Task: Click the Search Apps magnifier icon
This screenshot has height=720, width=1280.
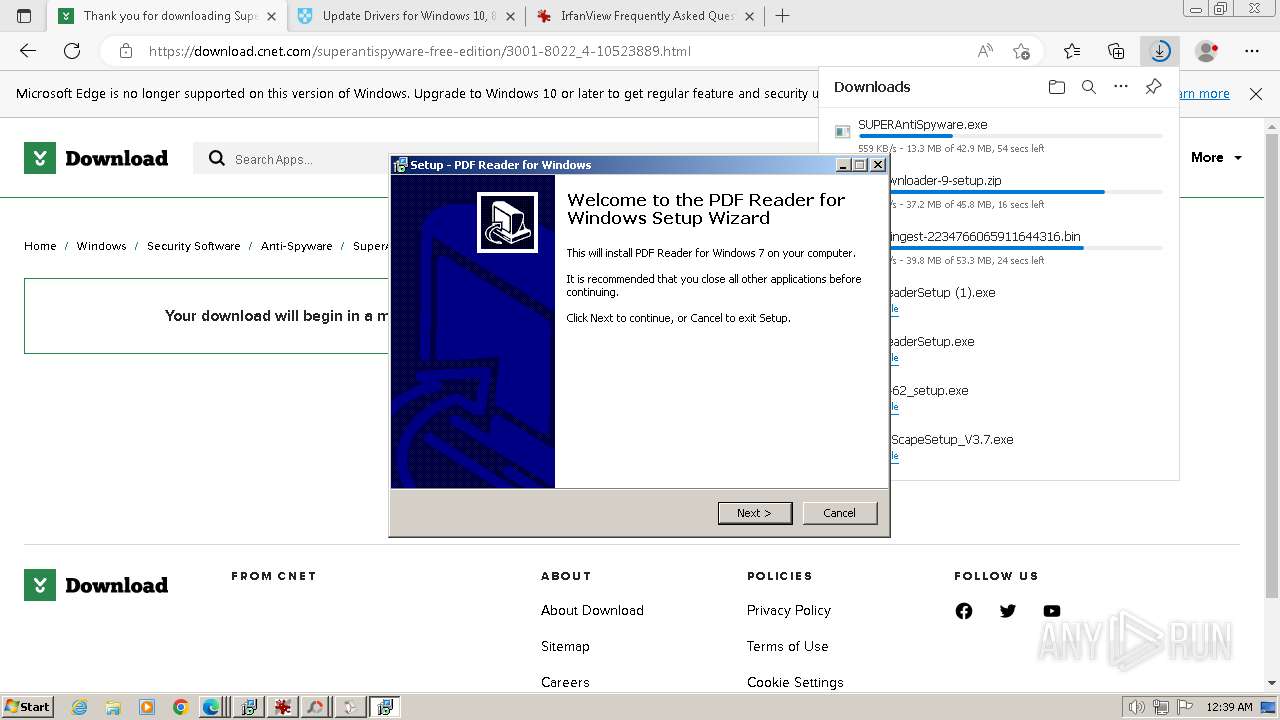Action: [x=216, y=159]
